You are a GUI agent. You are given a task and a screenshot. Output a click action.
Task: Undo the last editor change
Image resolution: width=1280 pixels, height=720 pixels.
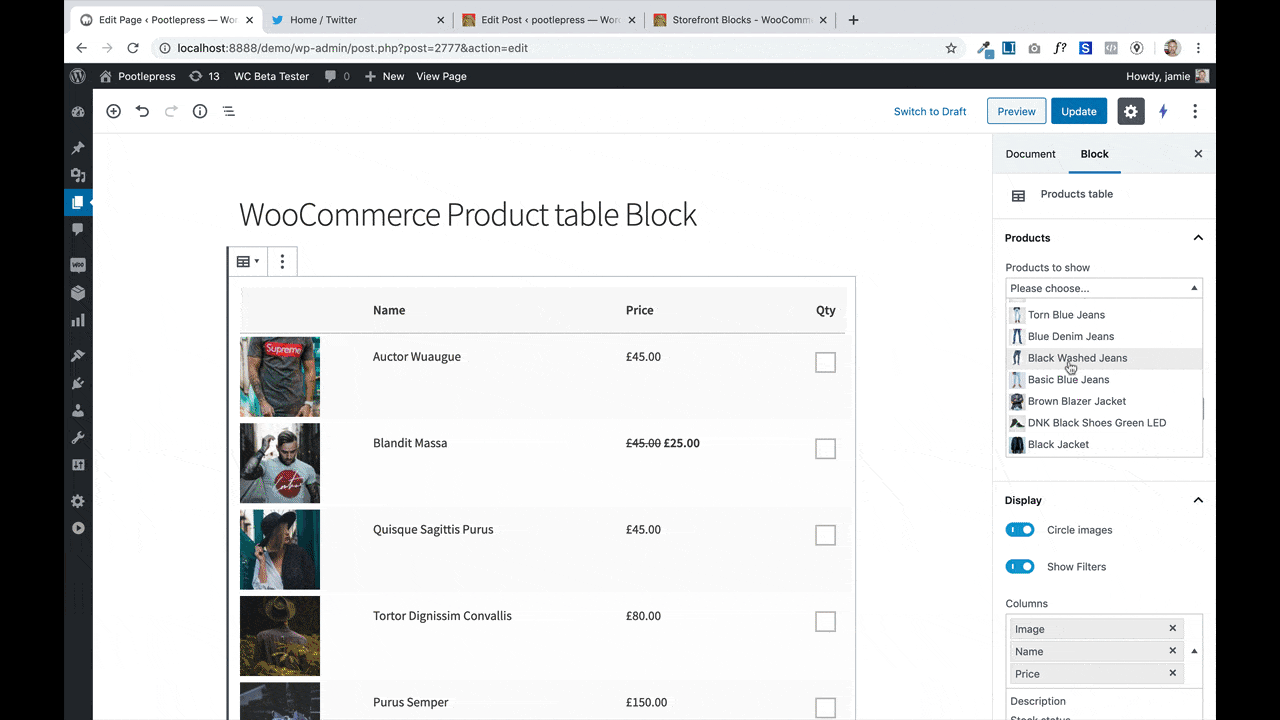click(x=142, y=111)
